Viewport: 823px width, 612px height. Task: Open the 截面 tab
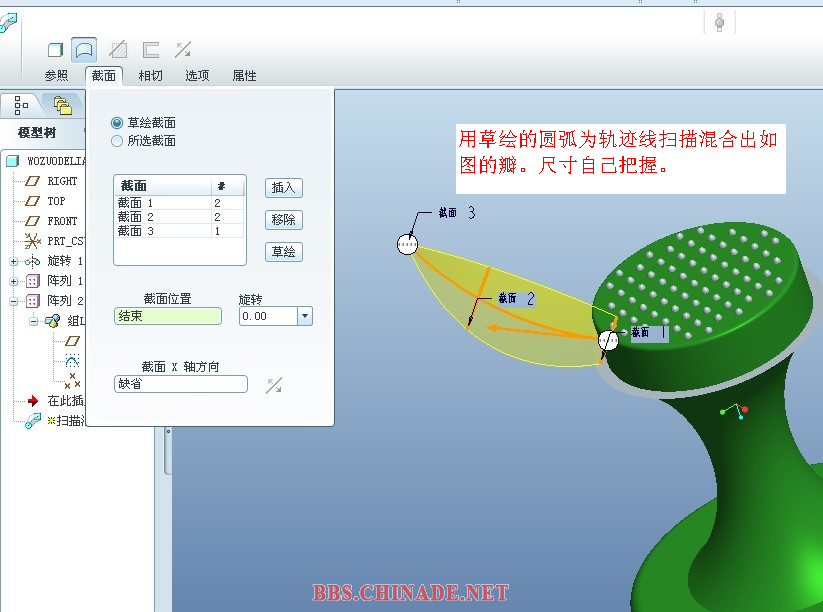(x=104, y=76)
